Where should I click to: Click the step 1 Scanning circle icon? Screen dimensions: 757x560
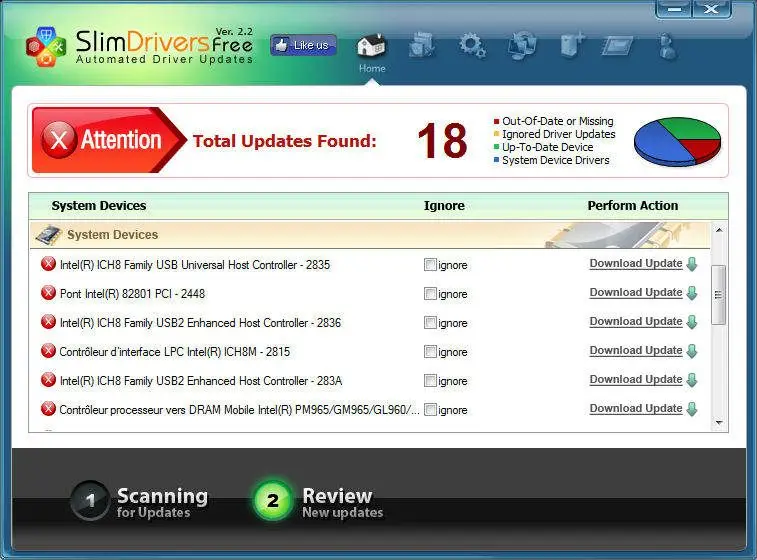[x=90, y=501]
